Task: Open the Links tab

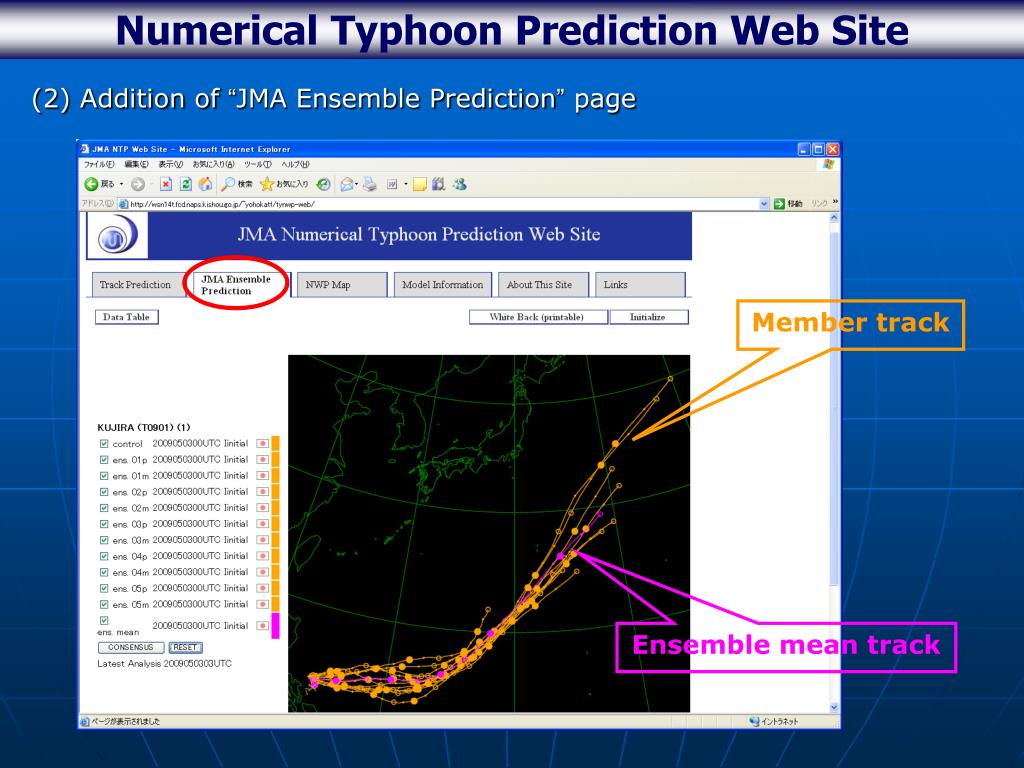Action: pyautogui.click(x=640, y=285)
